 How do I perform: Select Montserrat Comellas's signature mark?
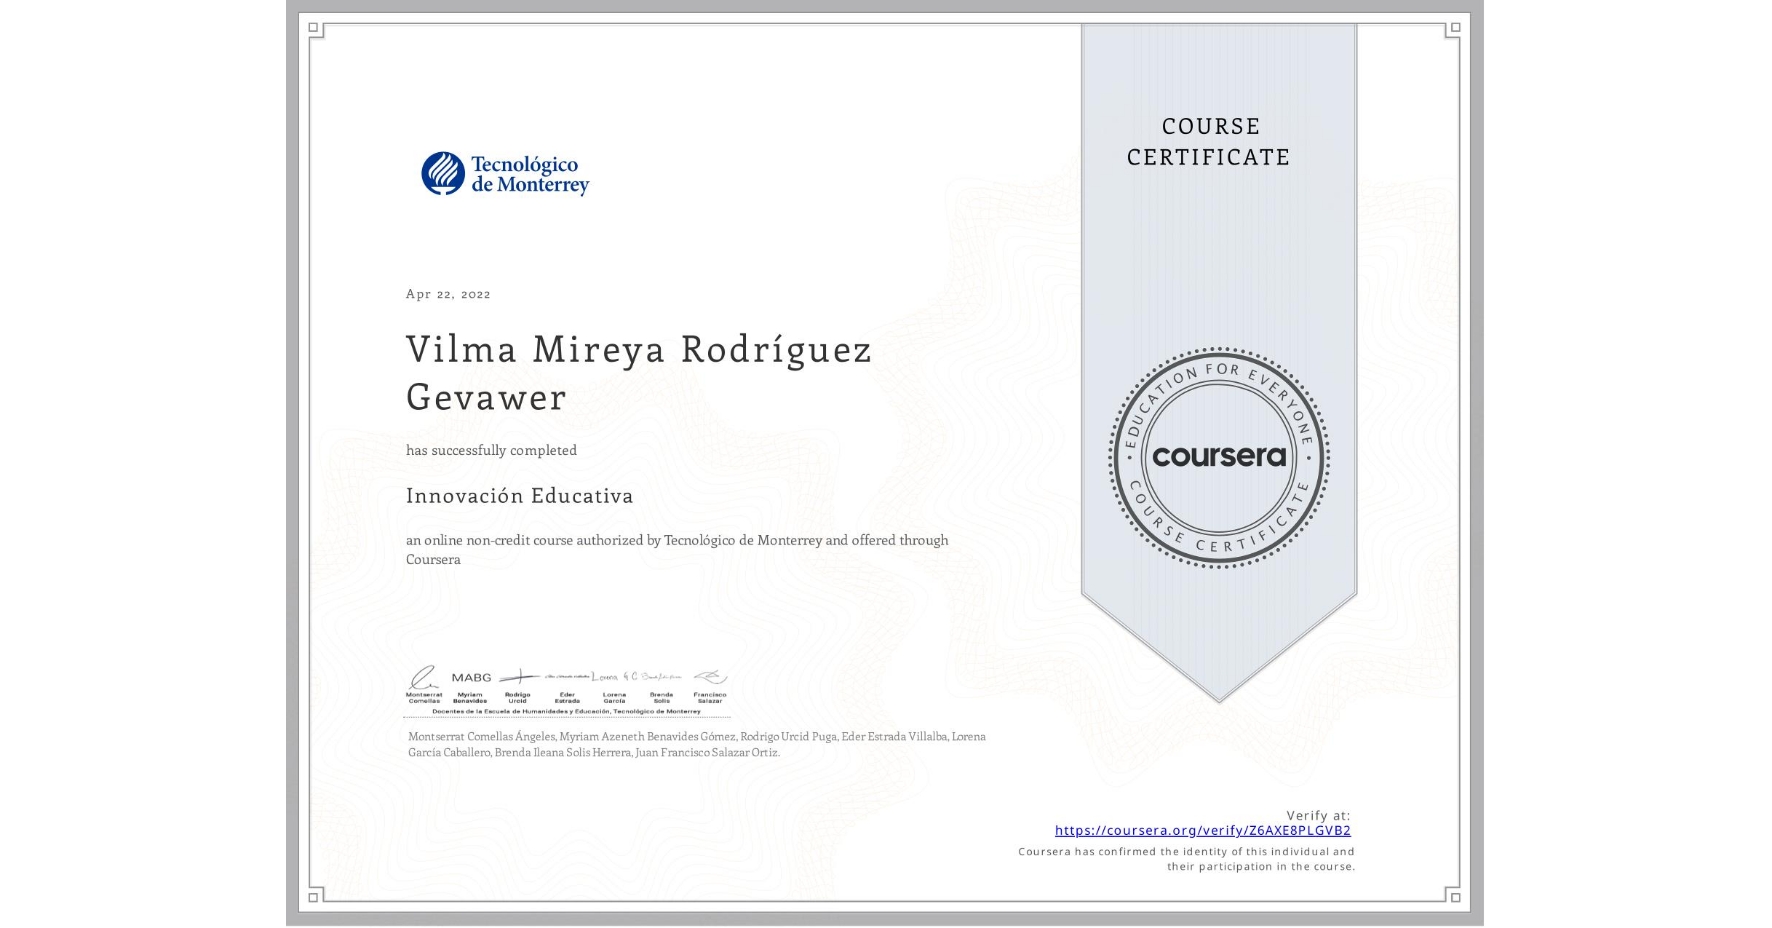tap(426, 677)
